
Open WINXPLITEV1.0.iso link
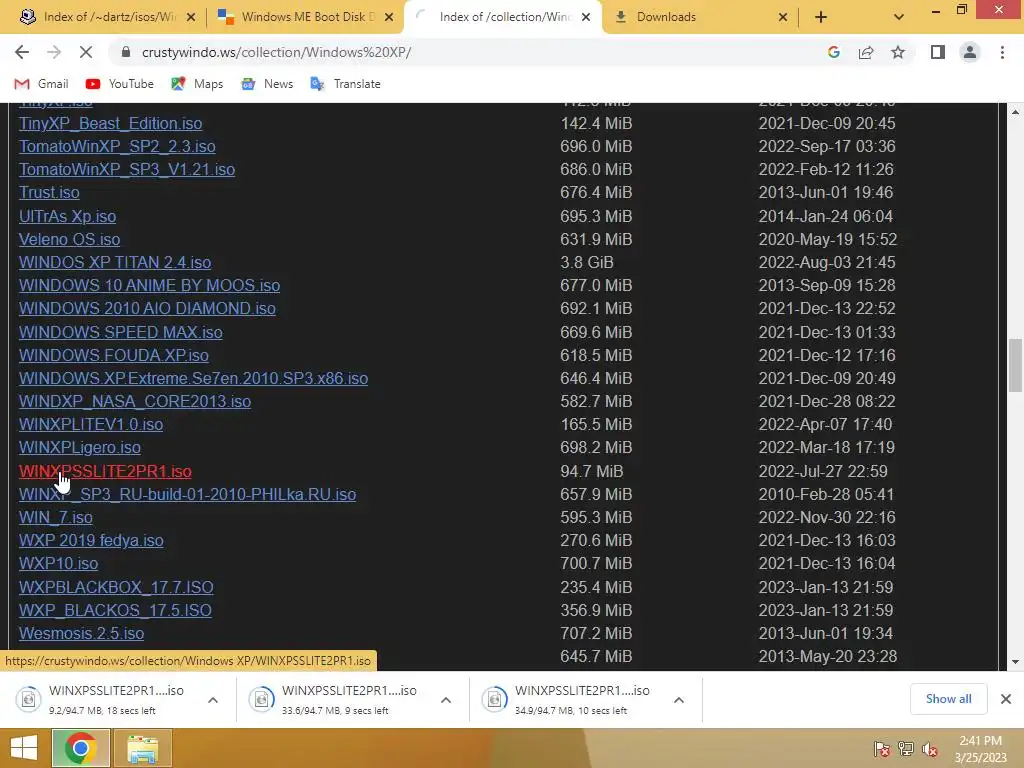point(91,424)
